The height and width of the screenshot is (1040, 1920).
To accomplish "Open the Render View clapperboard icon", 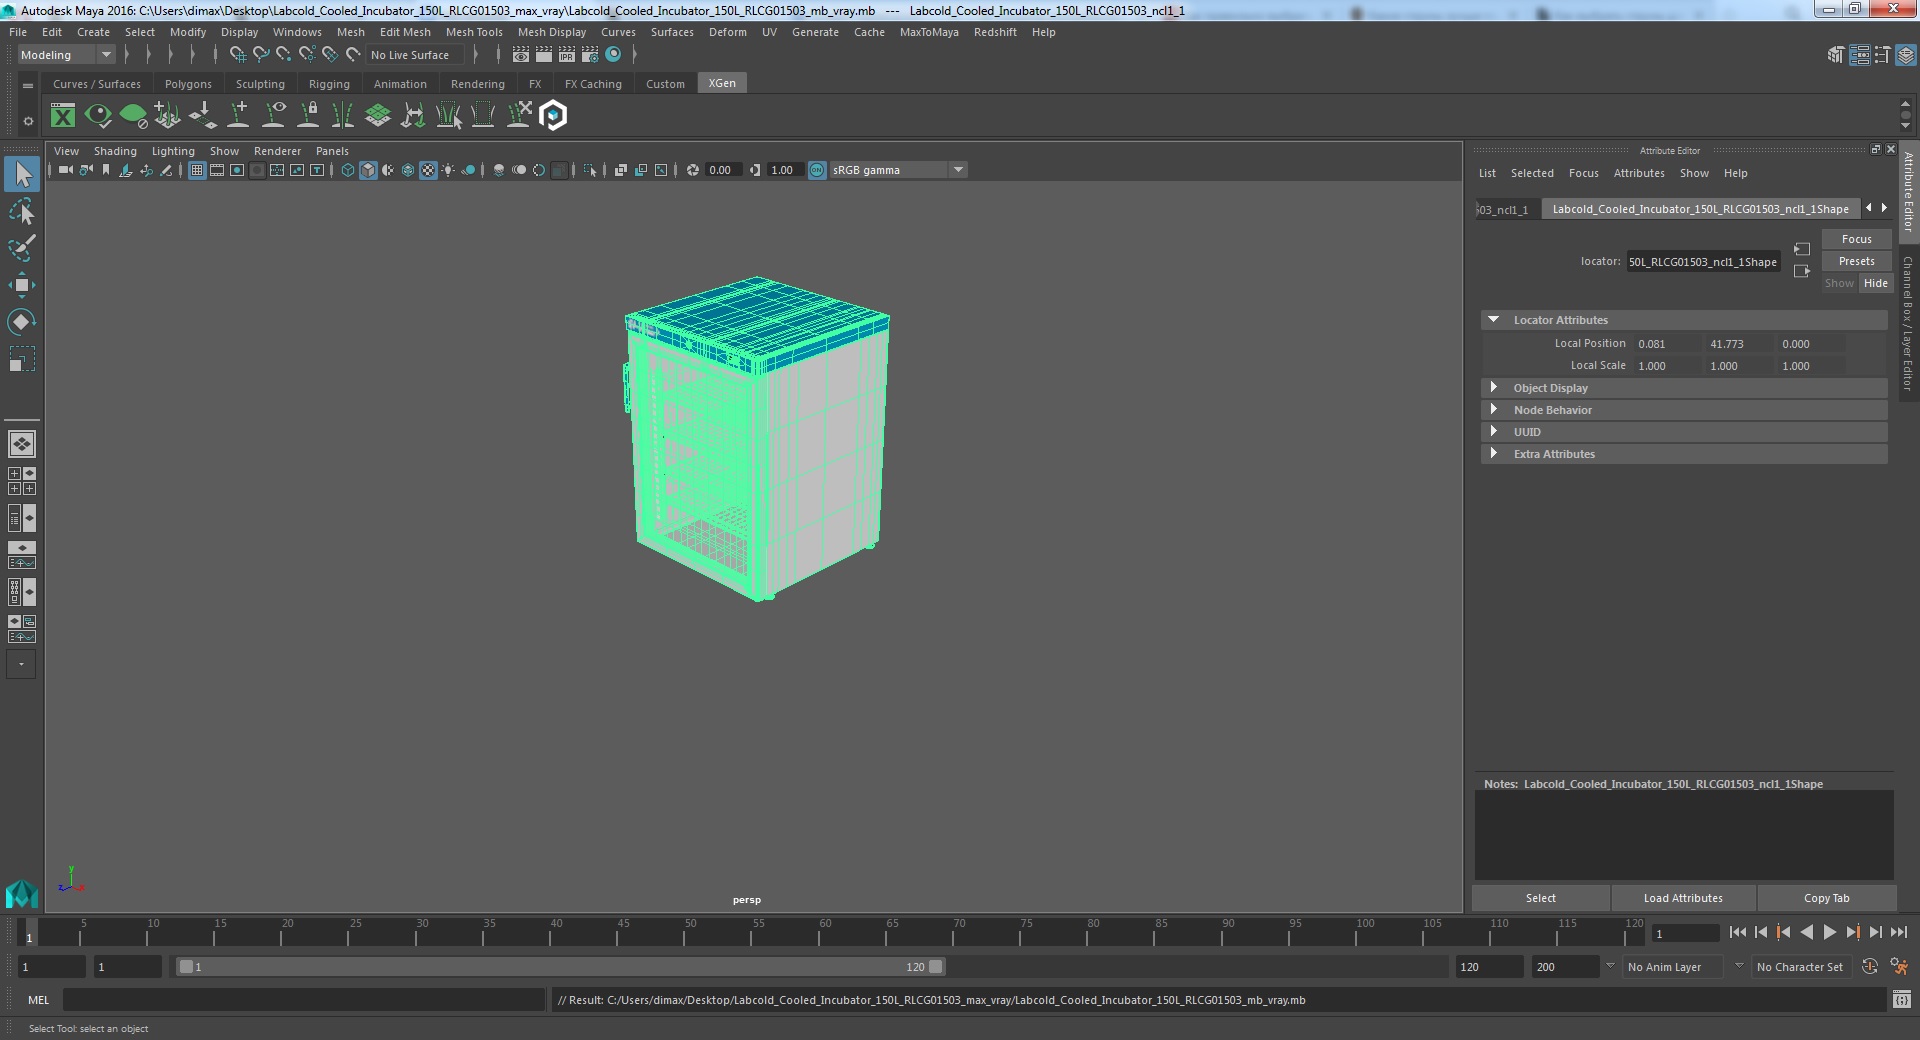I will [521, 55].
